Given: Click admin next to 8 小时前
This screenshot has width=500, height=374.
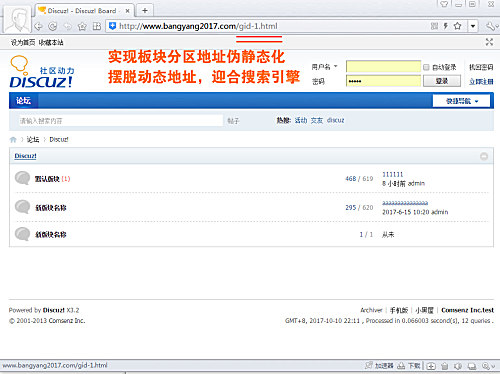Looking at the screenshot, I should coord(416,183).
